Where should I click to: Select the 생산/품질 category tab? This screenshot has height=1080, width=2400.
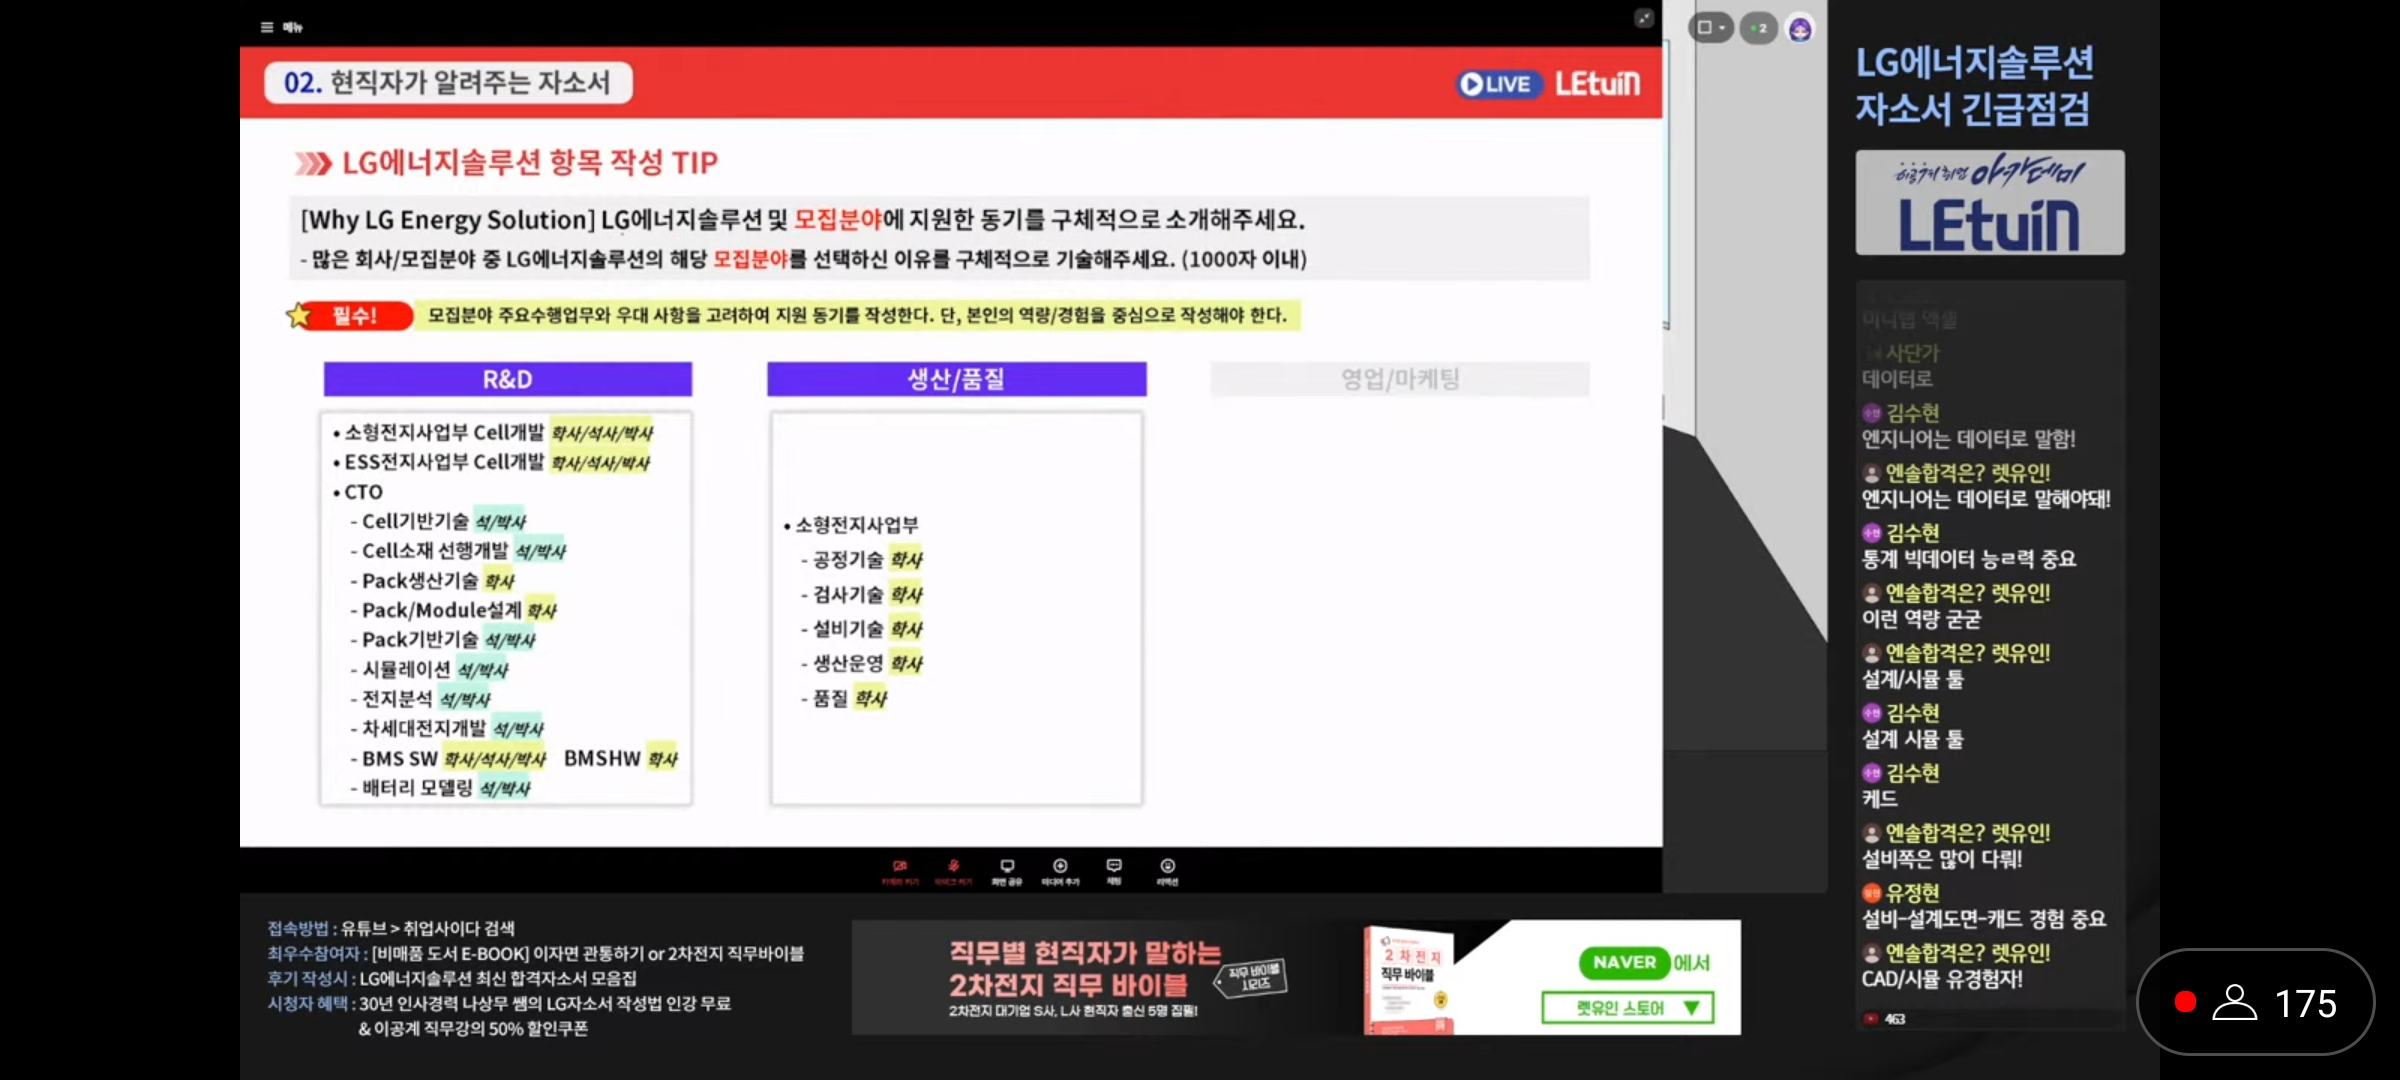pos(957,379)
